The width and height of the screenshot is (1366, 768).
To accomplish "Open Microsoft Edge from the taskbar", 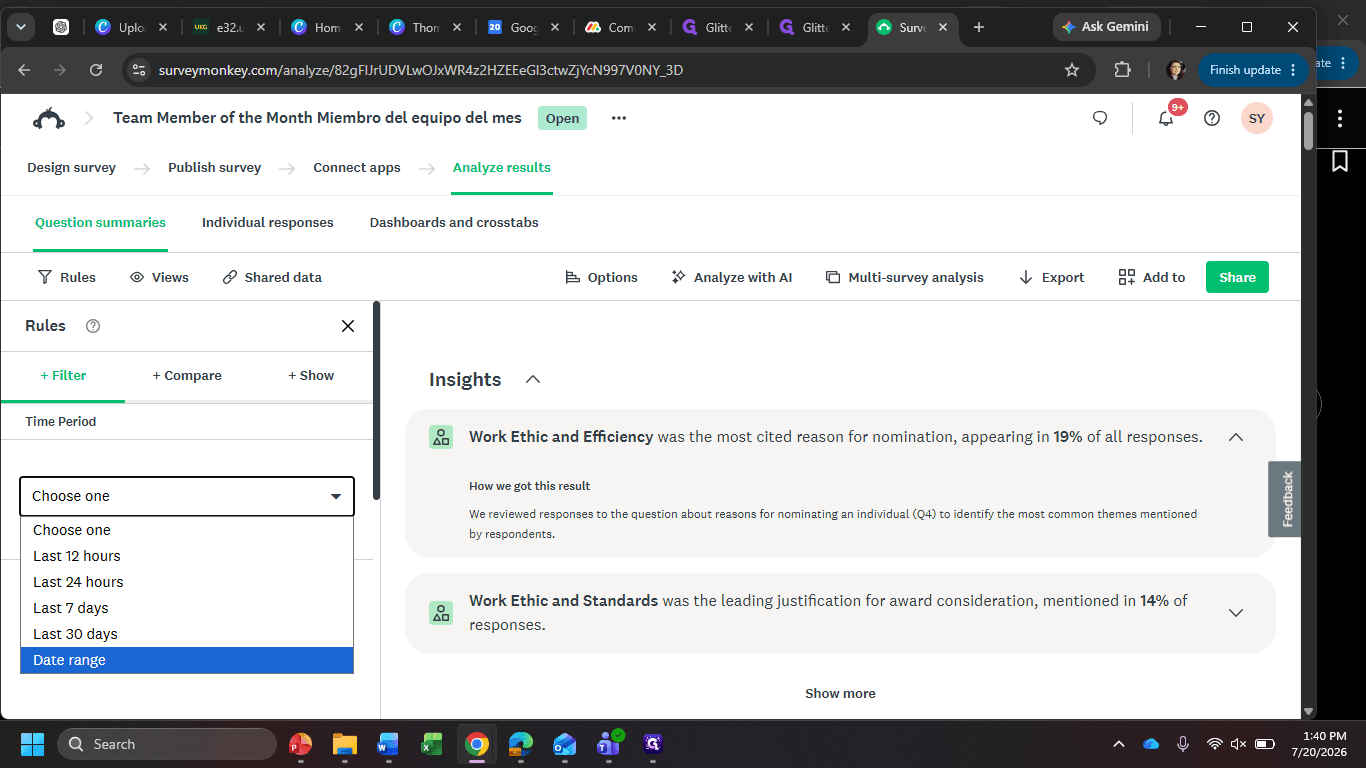I will coord(521,744).
